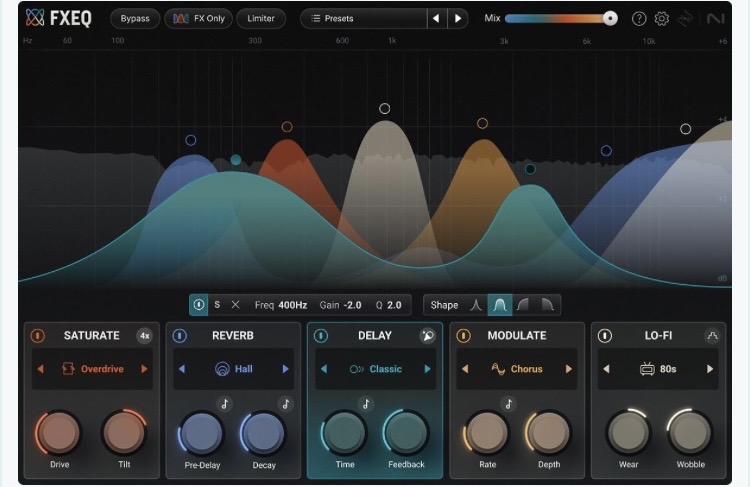
Task: Select previous Lo-Fi type before 80s
Action: (607, 369)
